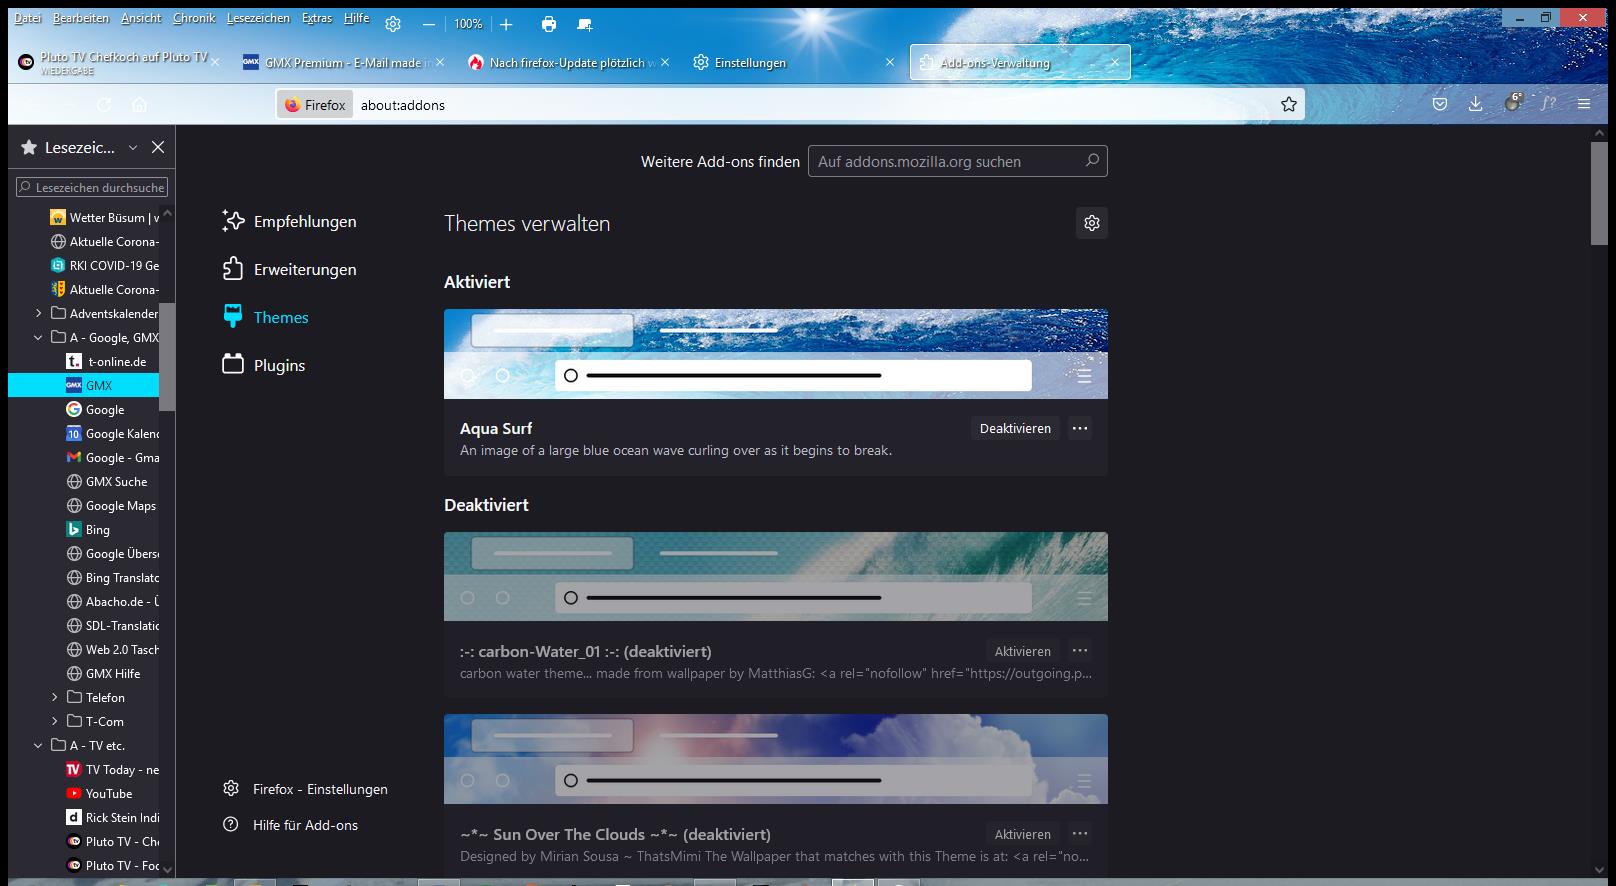Switch to the Pluto TV Chefkoch tab
1616x886 pixels.
point(120,62)
